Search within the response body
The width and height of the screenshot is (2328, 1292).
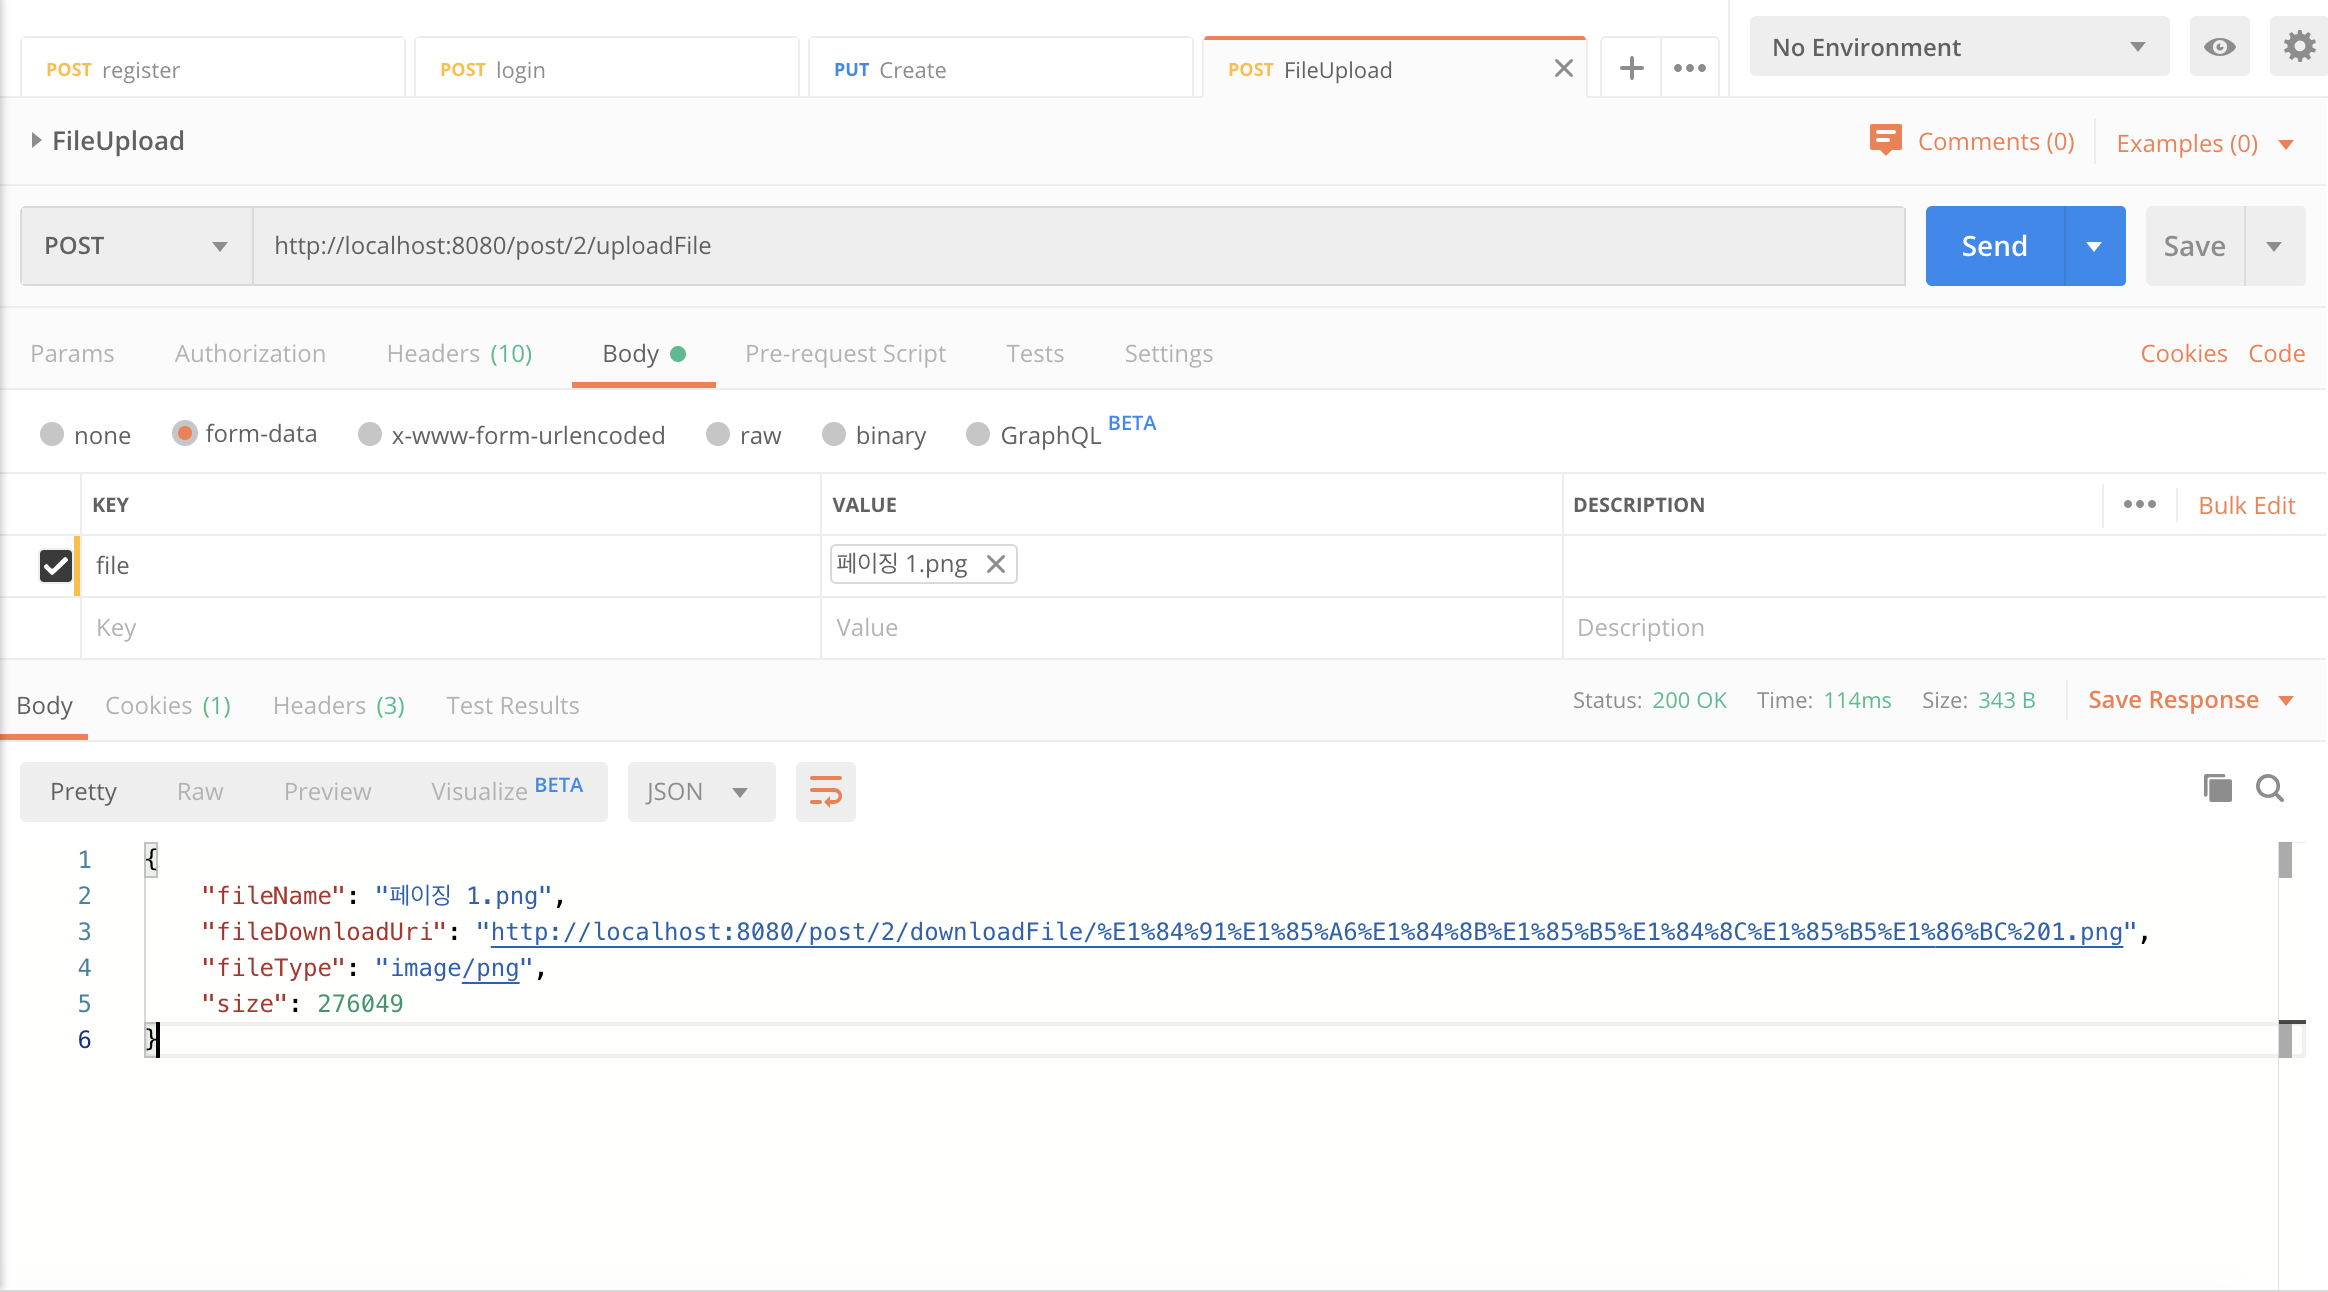click(x=2270, y=788)
